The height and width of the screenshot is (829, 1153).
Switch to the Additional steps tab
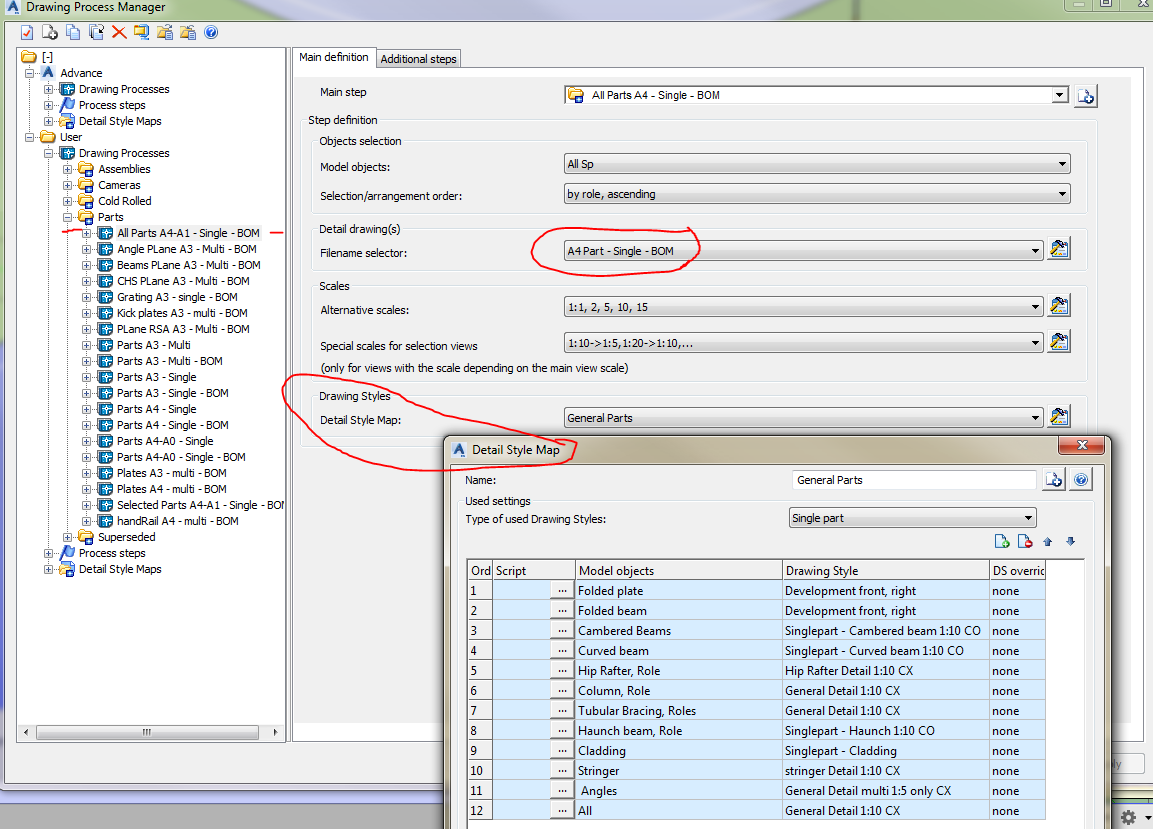tap(418, 58)
